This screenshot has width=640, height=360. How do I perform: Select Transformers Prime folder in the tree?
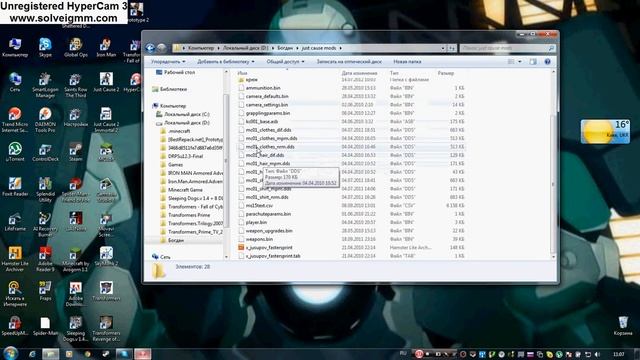point(189,215)
